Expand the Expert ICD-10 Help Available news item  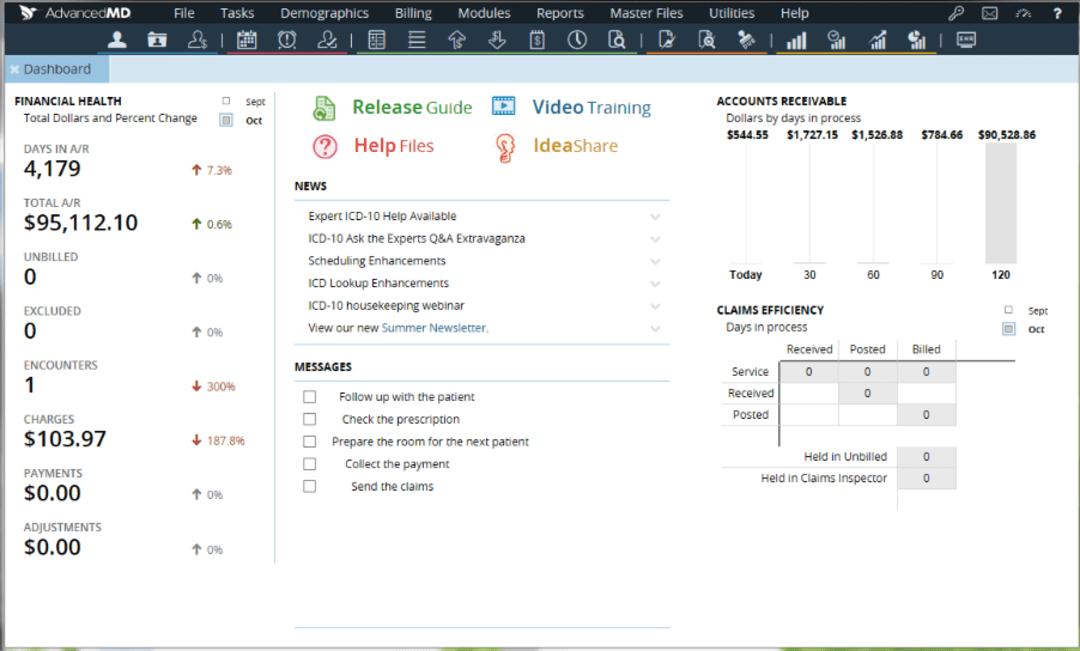pyautogui.click(x=655, y=216)
